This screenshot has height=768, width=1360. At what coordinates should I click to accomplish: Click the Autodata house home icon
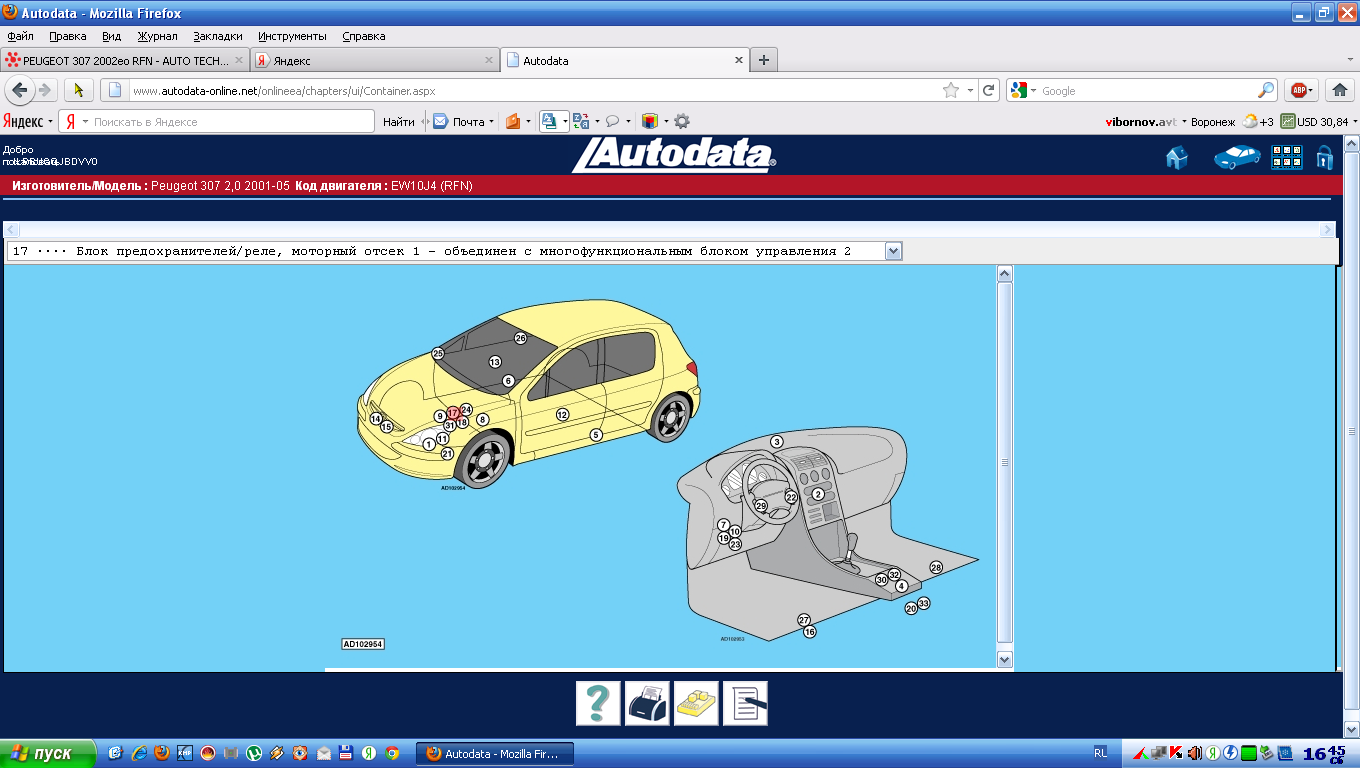point(1177,158)
